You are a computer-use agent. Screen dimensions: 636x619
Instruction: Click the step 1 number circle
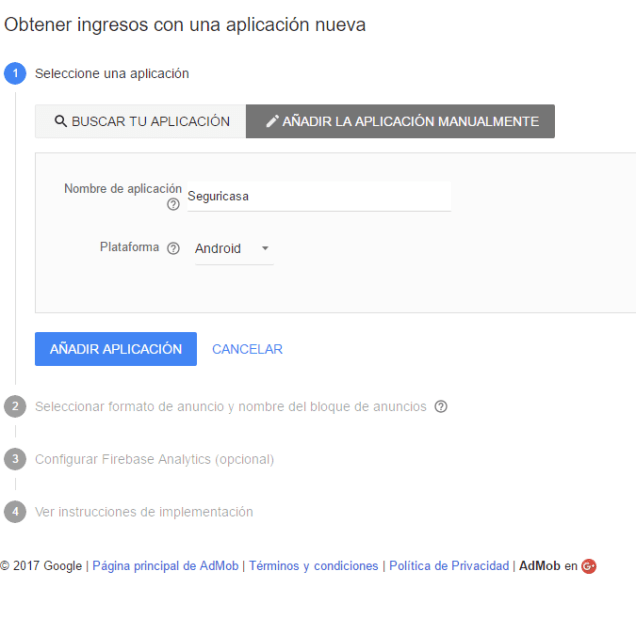15,74
